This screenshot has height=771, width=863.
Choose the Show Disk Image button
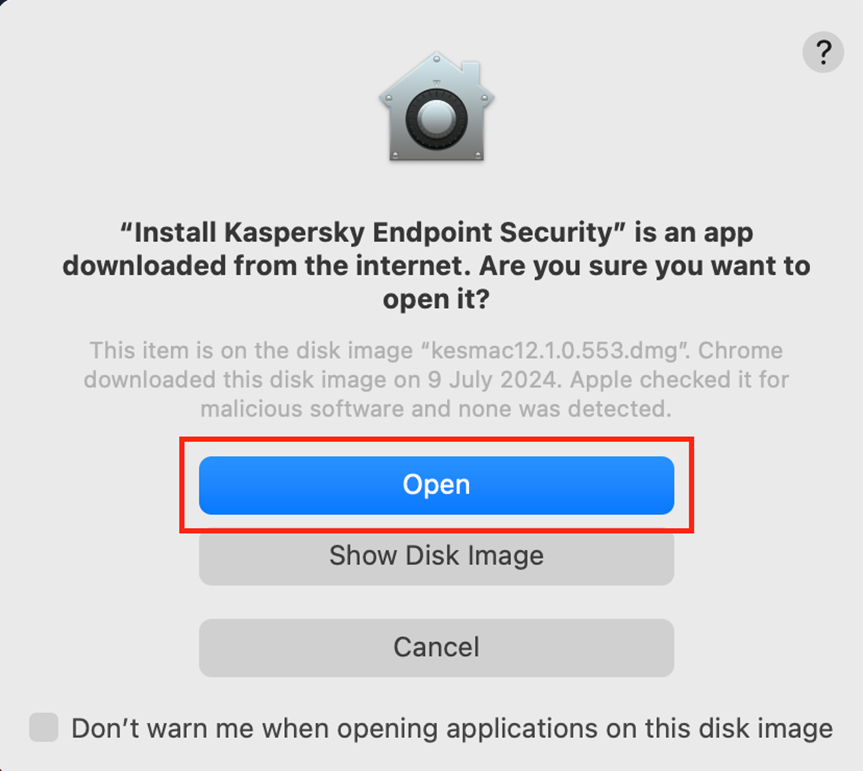[x=436, y=556]
